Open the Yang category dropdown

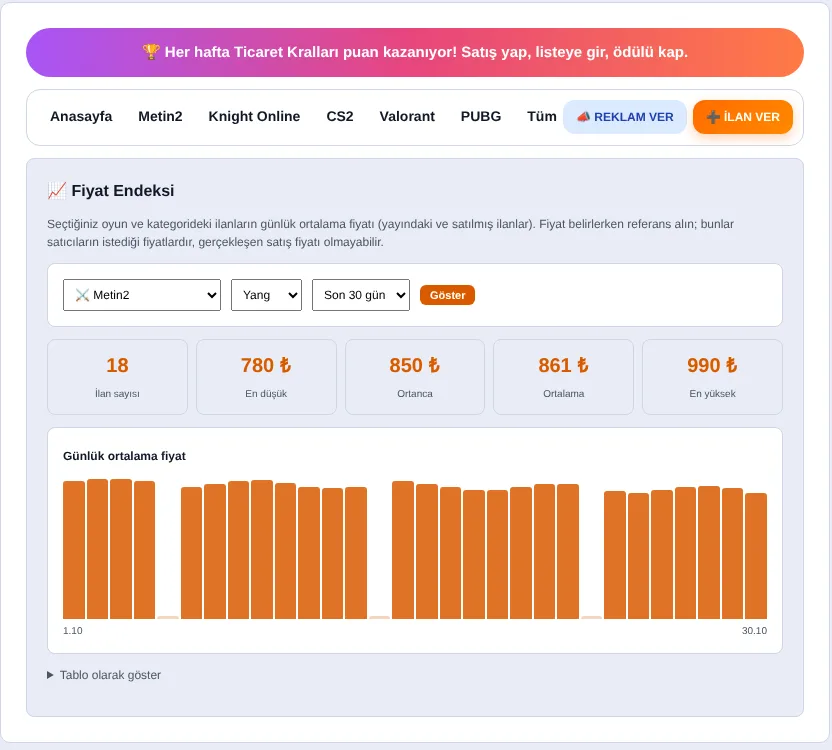(266, 295)
